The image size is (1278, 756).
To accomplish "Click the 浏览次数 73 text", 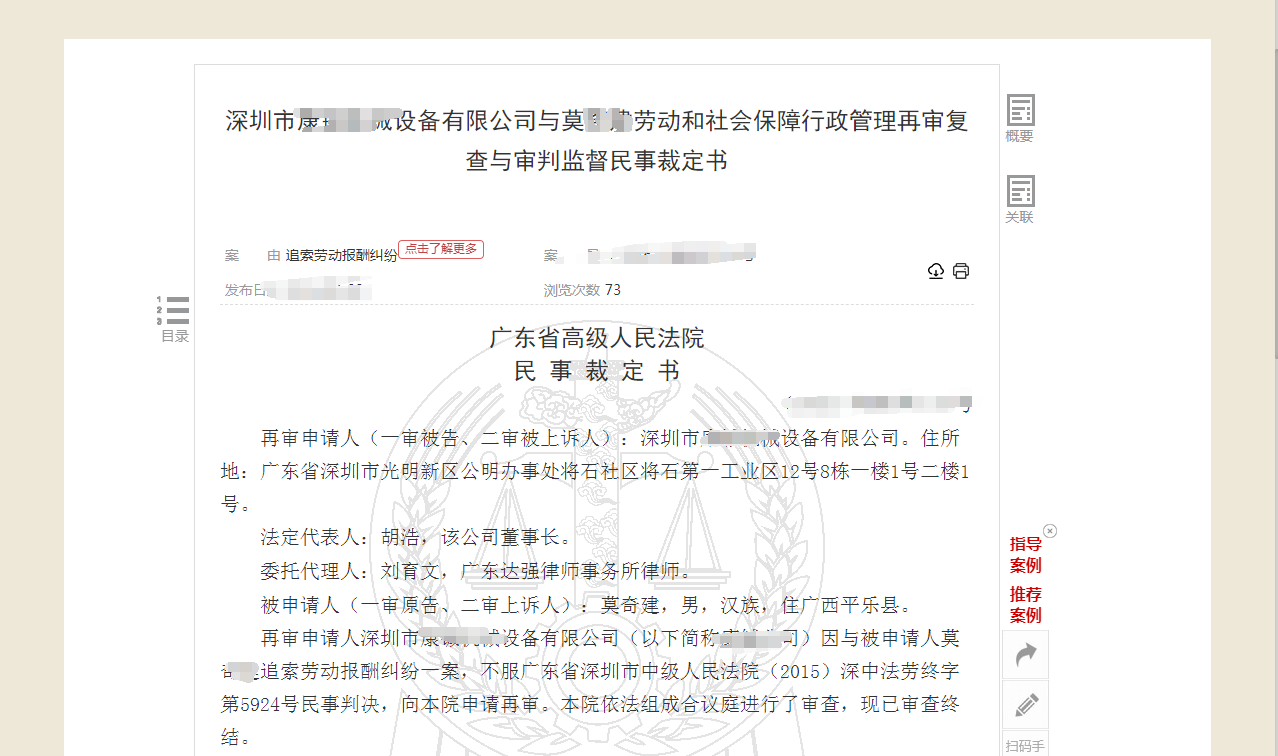I will tap(582, 290).
